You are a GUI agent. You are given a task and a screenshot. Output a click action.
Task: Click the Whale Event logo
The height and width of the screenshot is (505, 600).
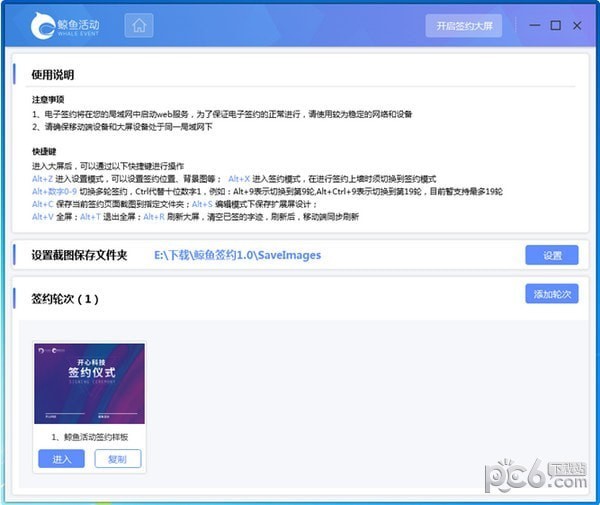(x=65, y=26)
